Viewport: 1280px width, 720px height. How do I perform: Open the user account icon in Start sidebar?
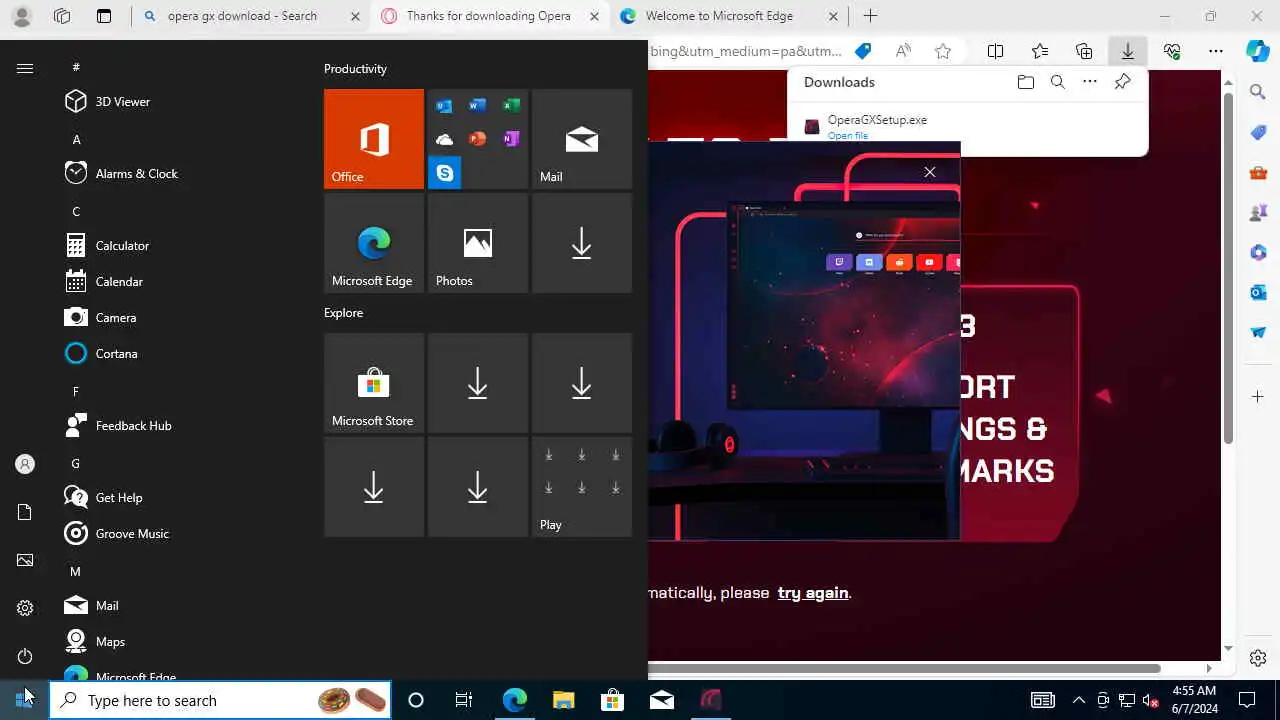25,464
